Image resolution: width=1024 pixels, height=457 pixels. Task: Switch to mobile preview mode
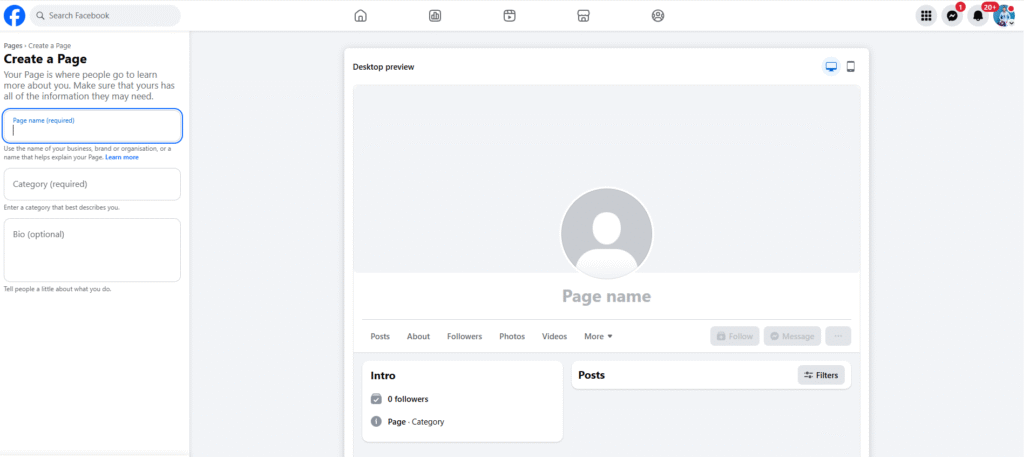(851, 67)
